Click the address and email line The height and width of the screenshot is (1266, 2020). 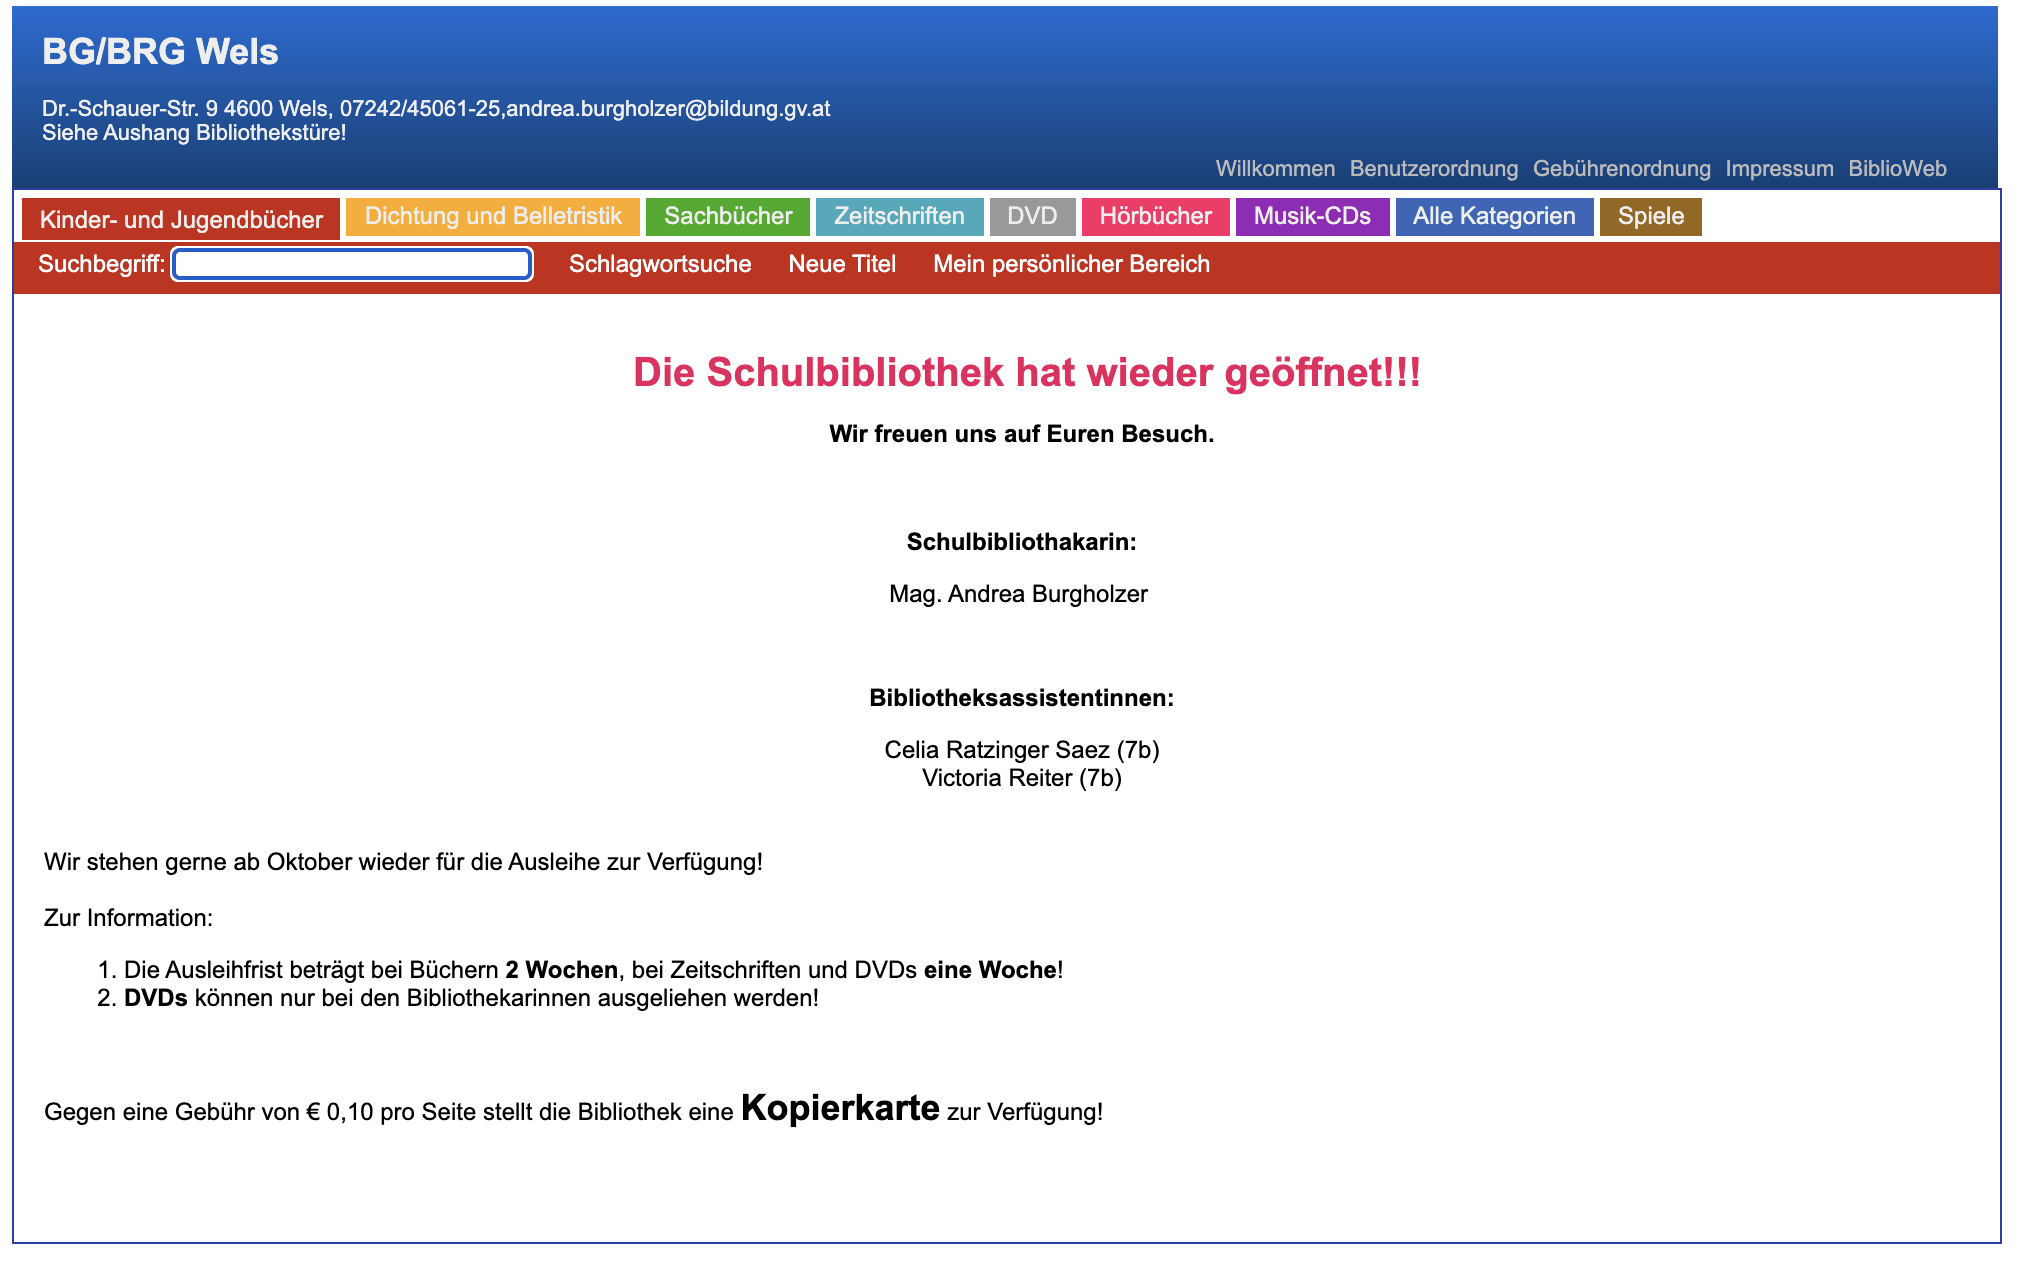436,108
